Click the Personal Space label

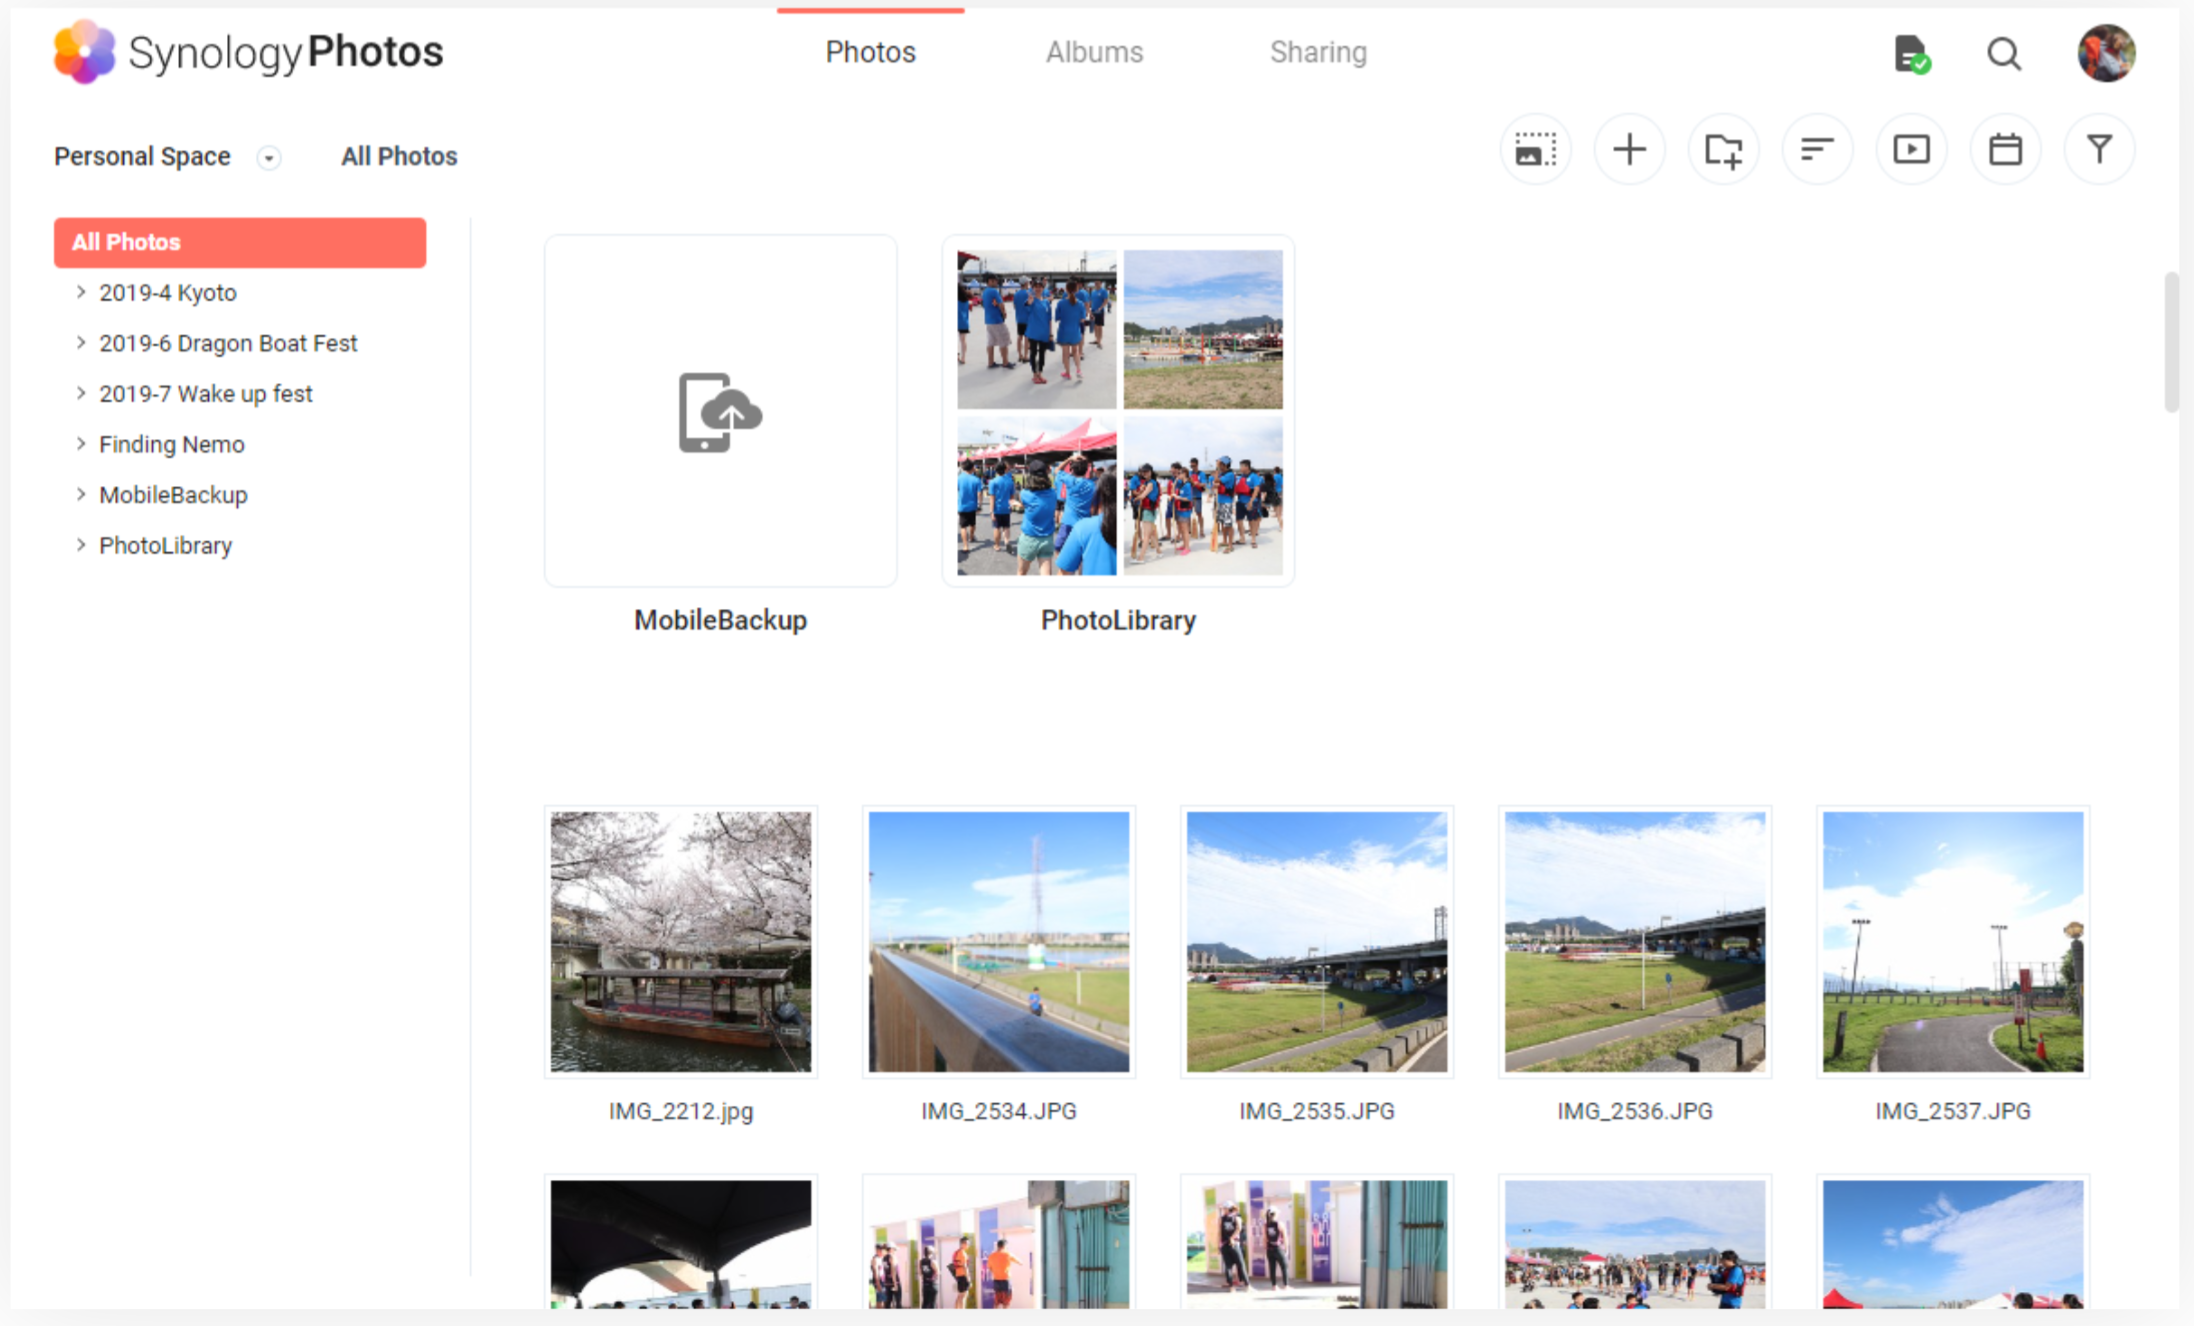pos(142,157)
